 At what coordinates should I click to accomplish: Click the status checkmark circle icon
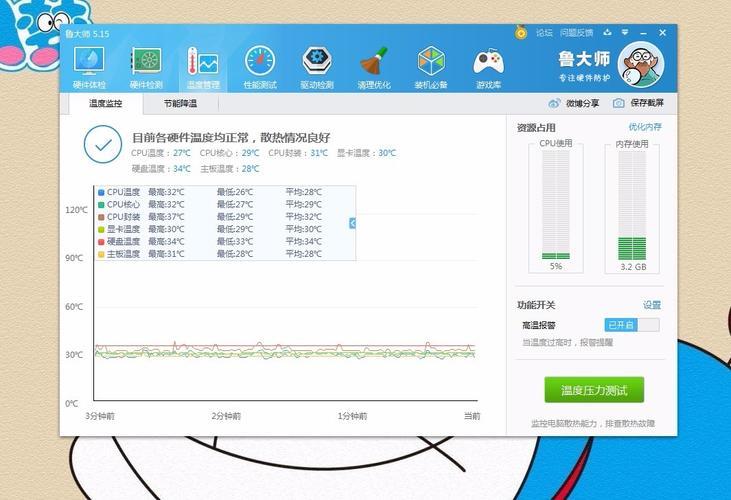[103, 144]
